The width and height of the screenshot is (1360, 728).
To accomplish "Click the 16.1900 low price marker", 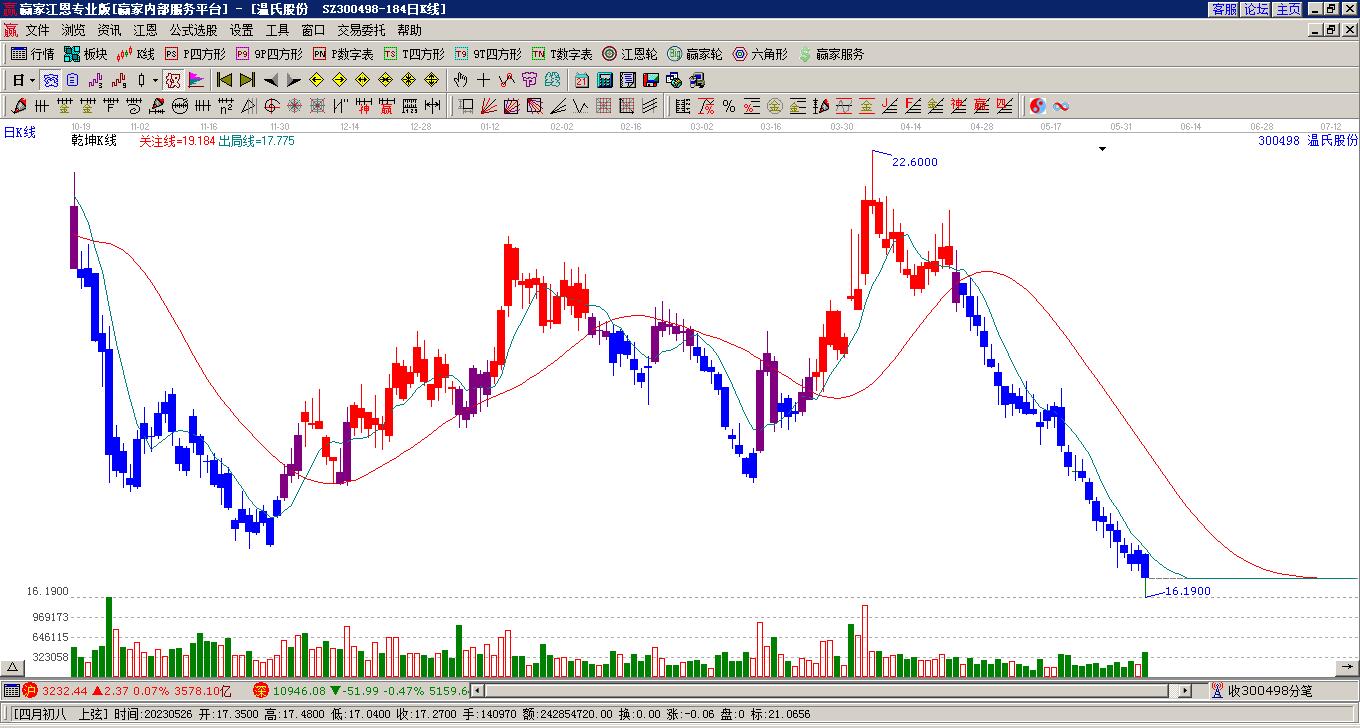I will point(1188,591).
